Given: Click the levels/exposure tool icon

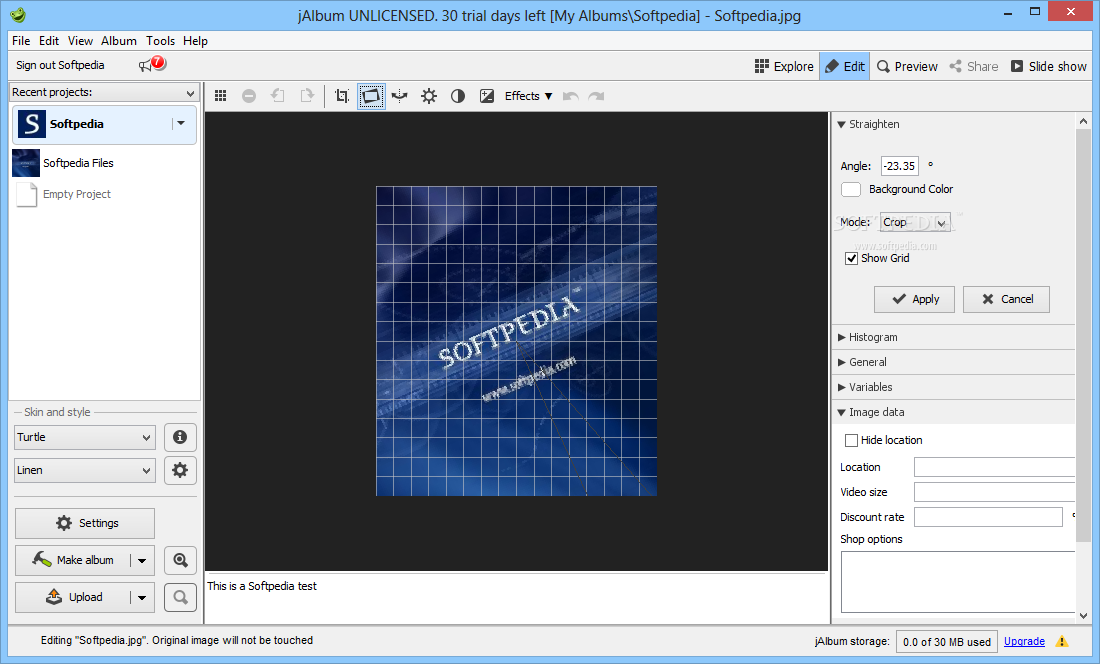Looking at the screenshot, I should [x=487, y=96].
